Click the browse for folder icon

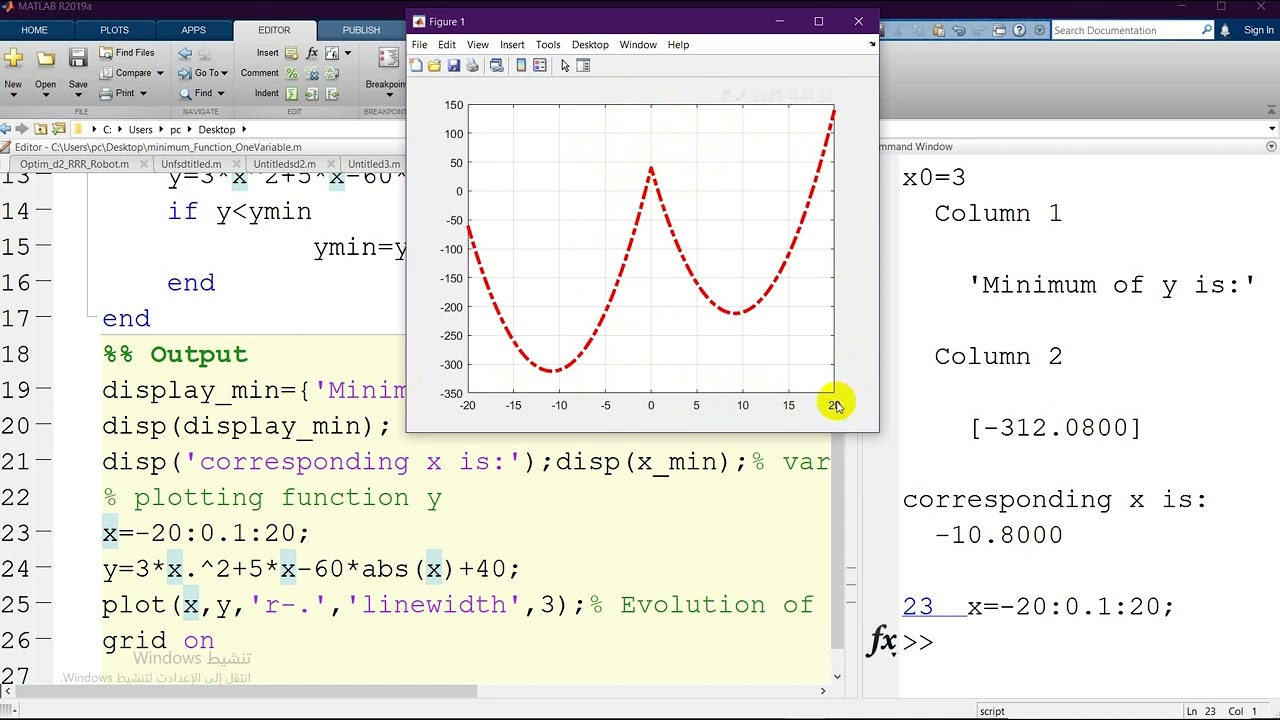(x=58, y=129)
